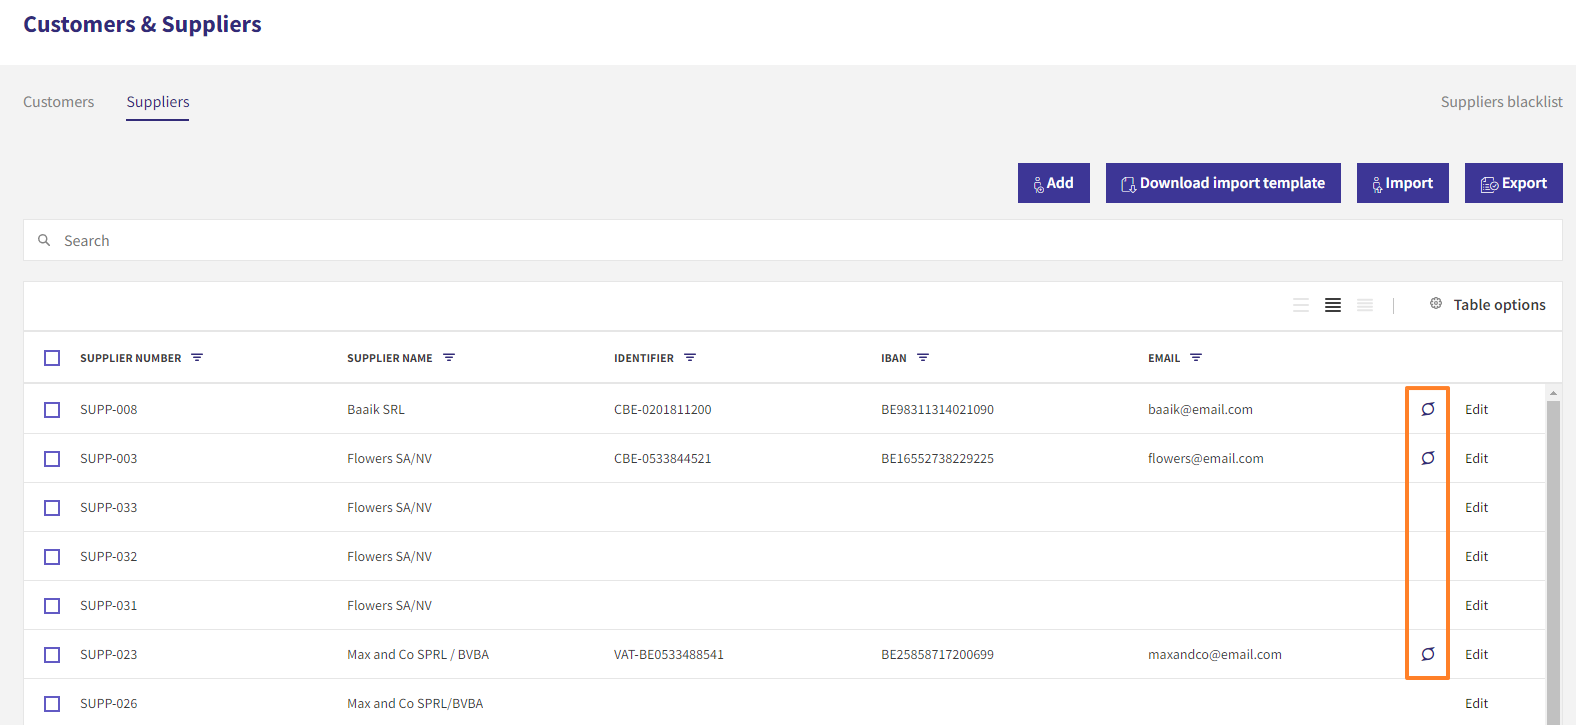
Task: Click IBAN BE98311314021090
Action: pos(937,409)
